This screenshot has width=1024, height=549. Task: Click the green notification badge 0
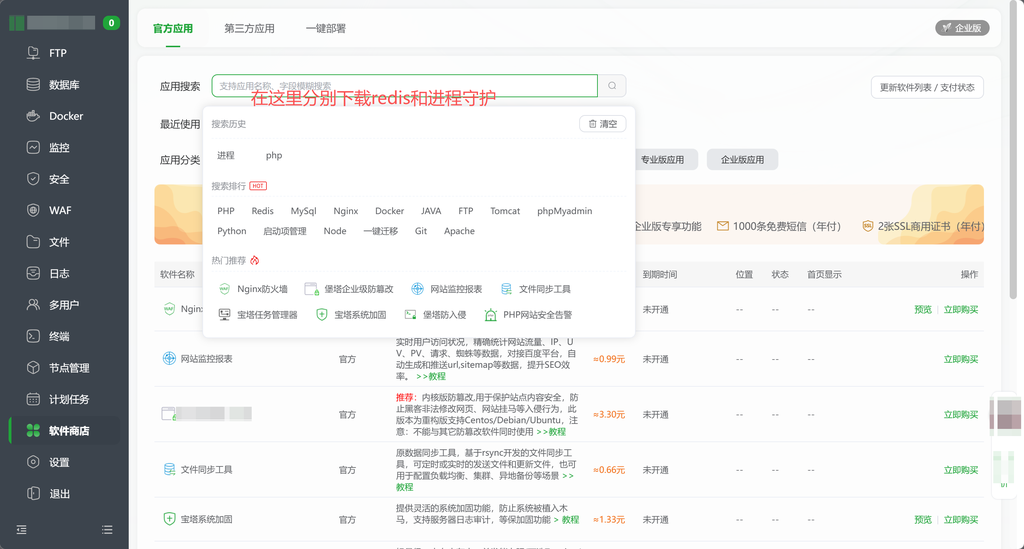point(111,23)
